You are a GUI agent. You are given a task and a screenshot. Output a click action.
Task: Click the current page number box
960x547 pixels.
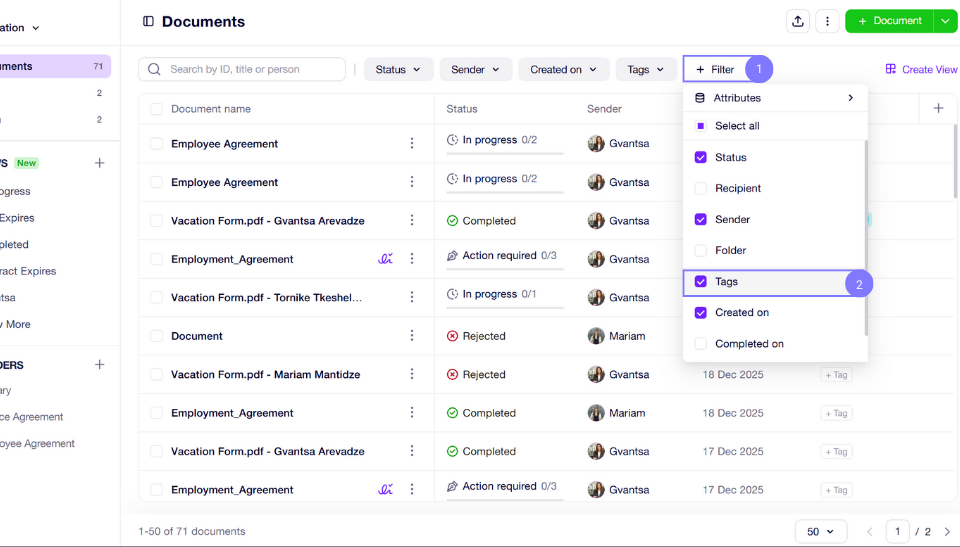[898, 532]
